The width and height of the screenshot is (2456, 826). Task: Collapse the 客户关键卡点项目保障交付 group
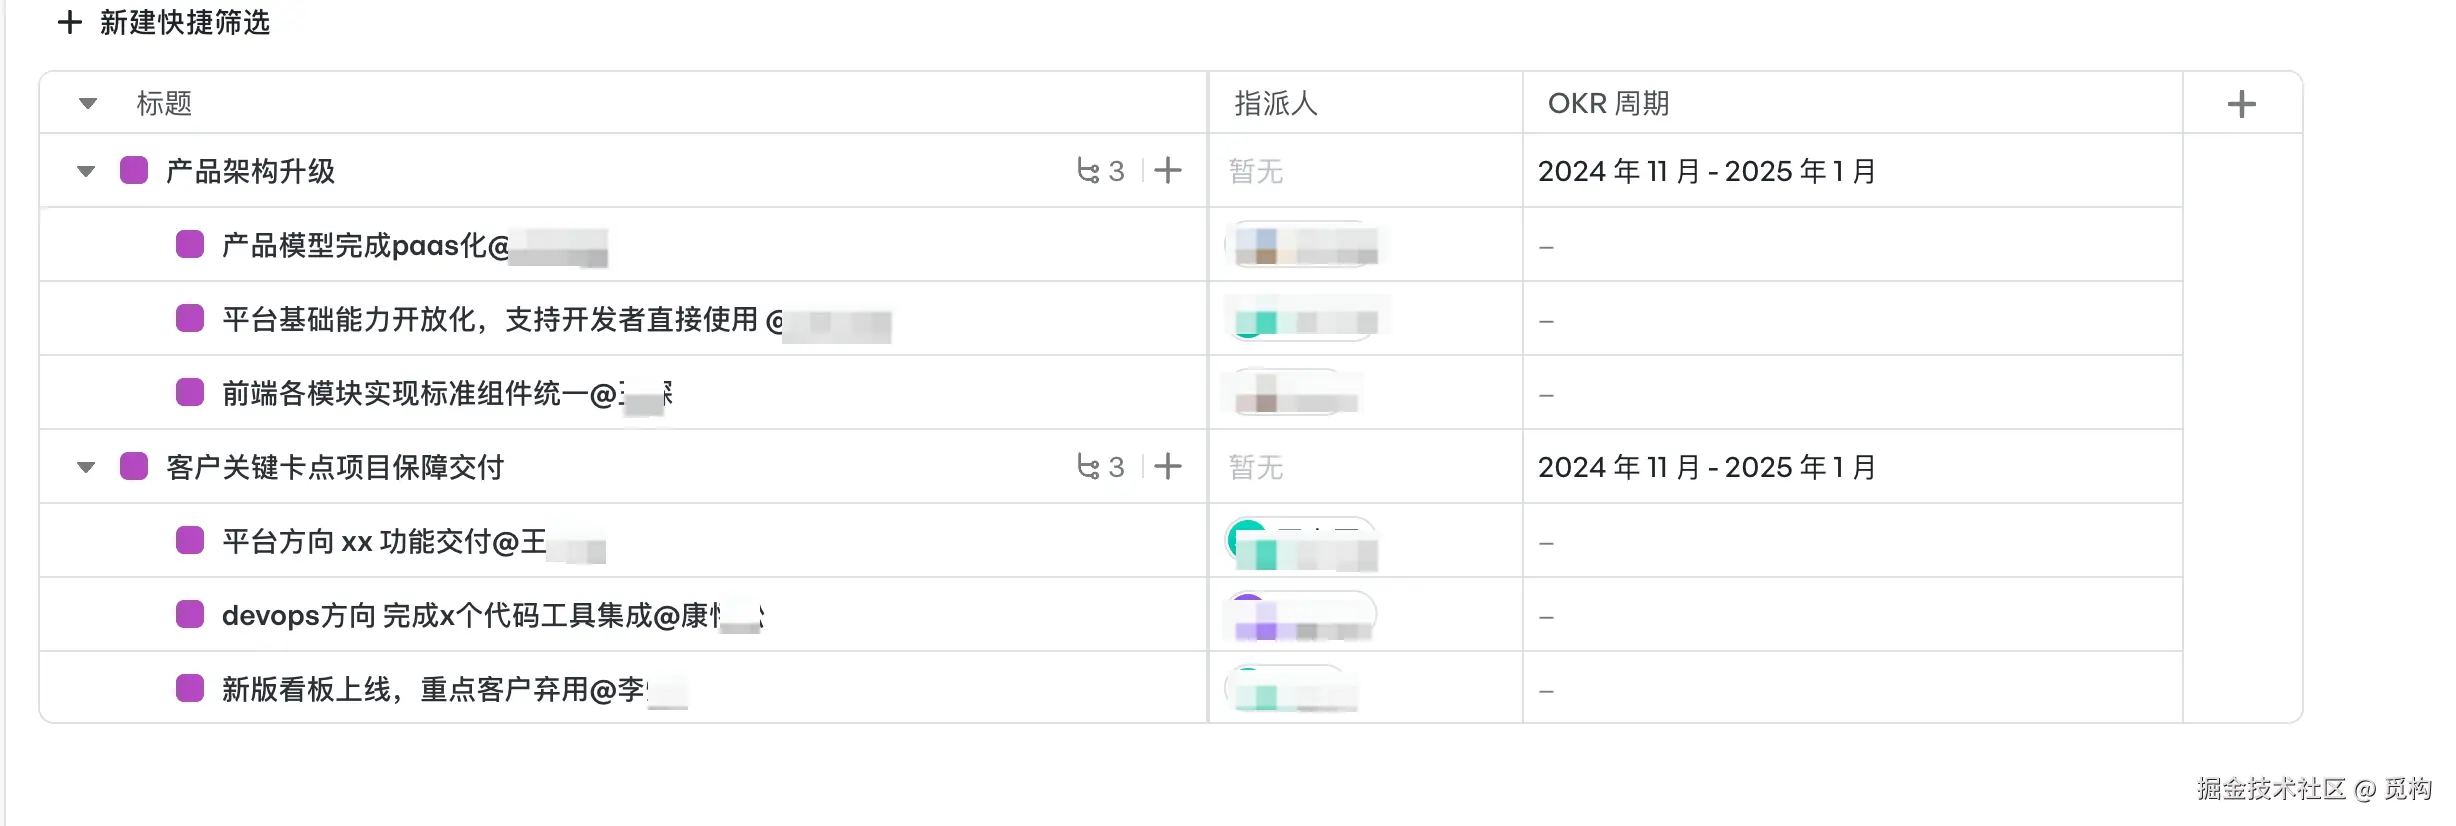pos(86,467)
